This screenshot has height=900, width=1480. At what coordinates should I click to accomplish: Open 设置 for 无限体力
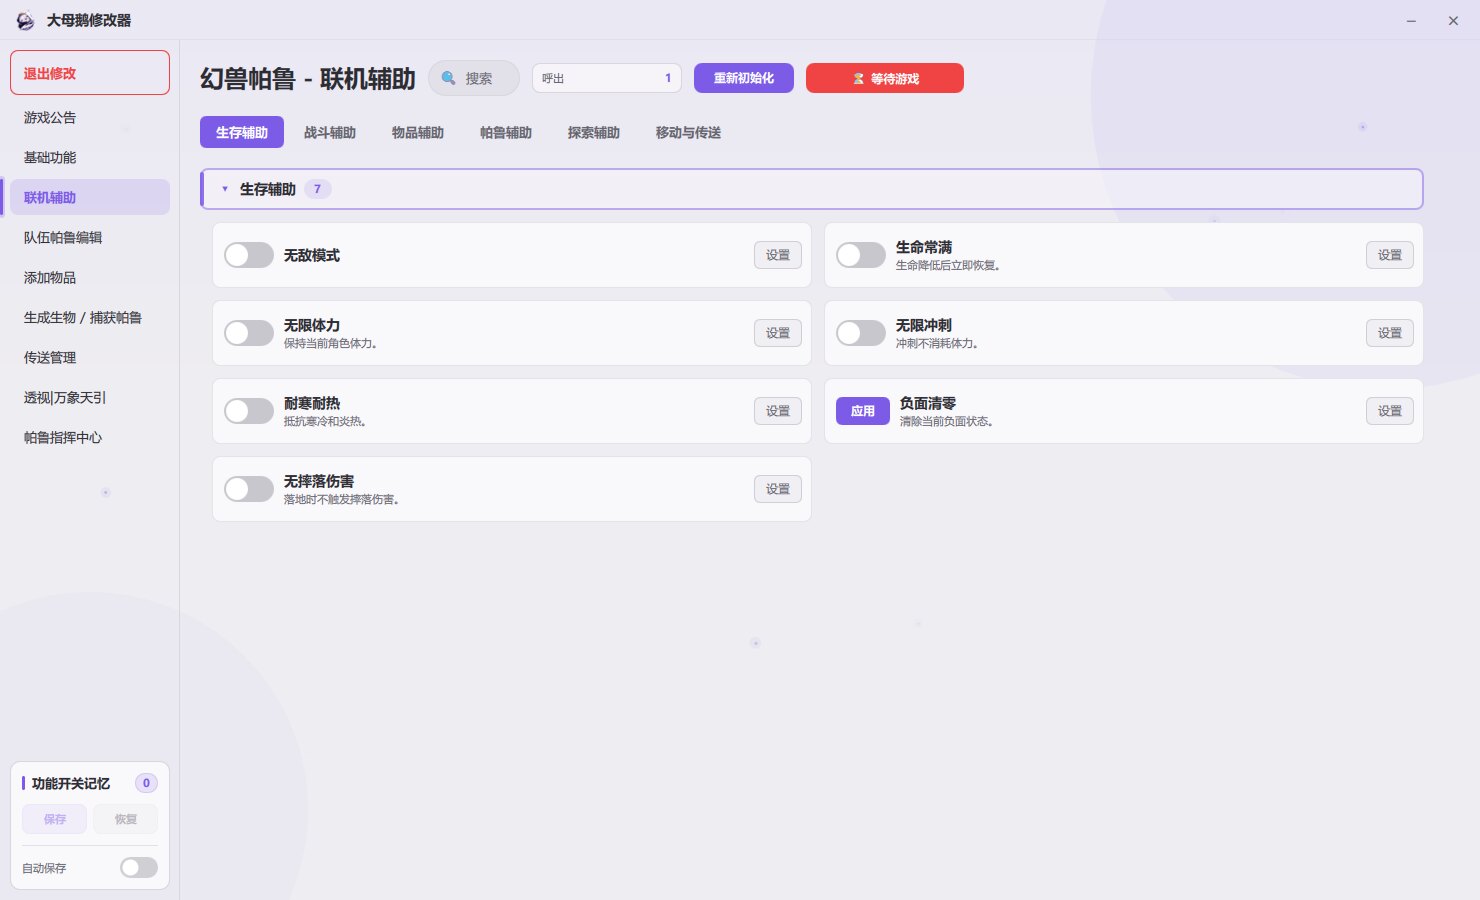pyautogui.click(x=778, y=333)
